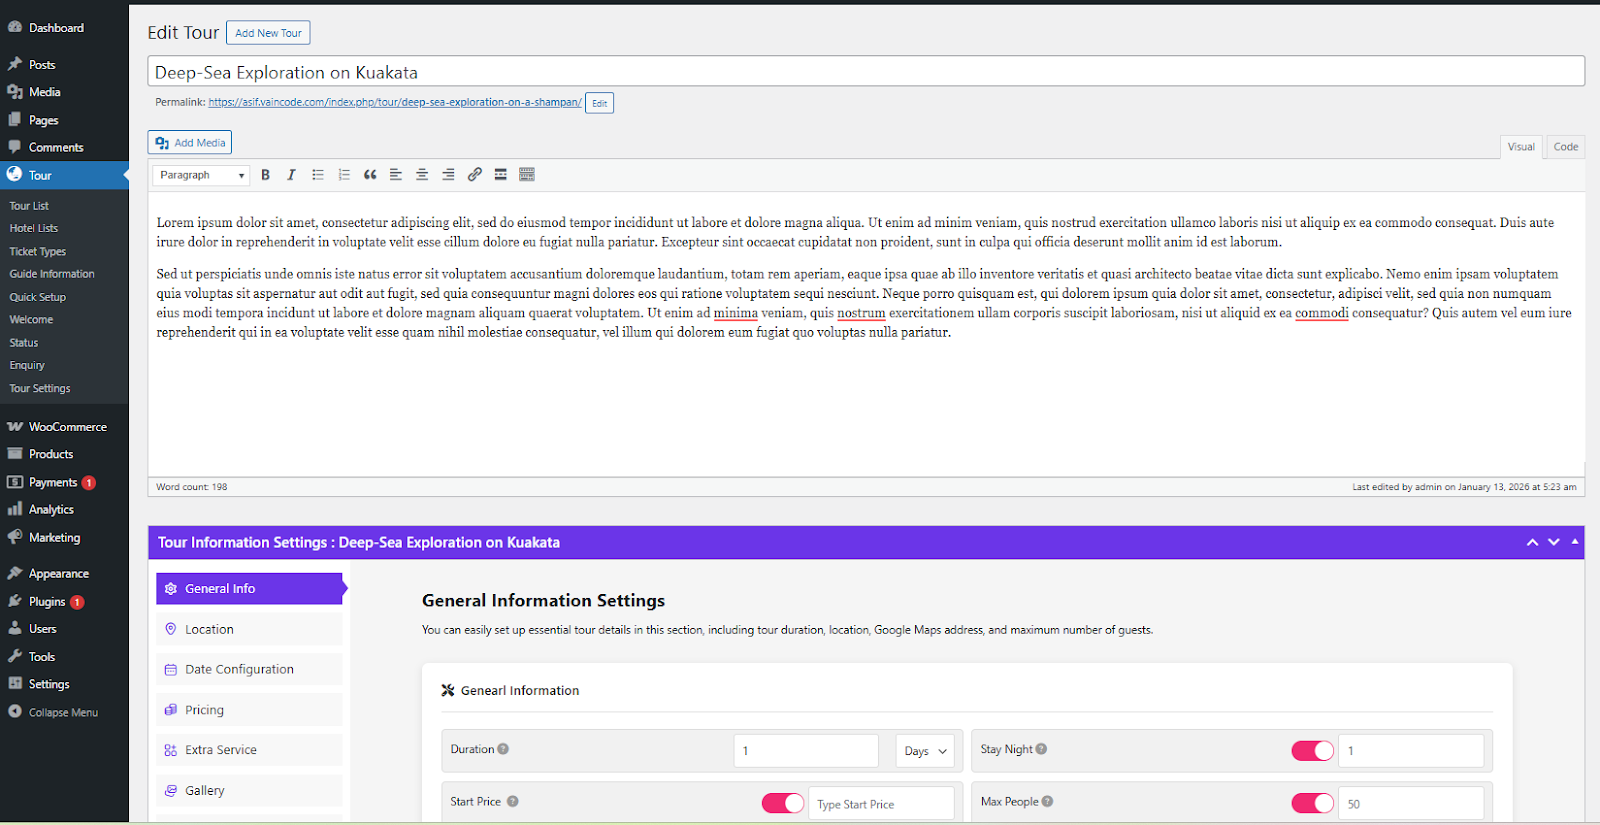The image size is (1600, 825).
Task: Click the blockquote icon
Action: [370, 175]
